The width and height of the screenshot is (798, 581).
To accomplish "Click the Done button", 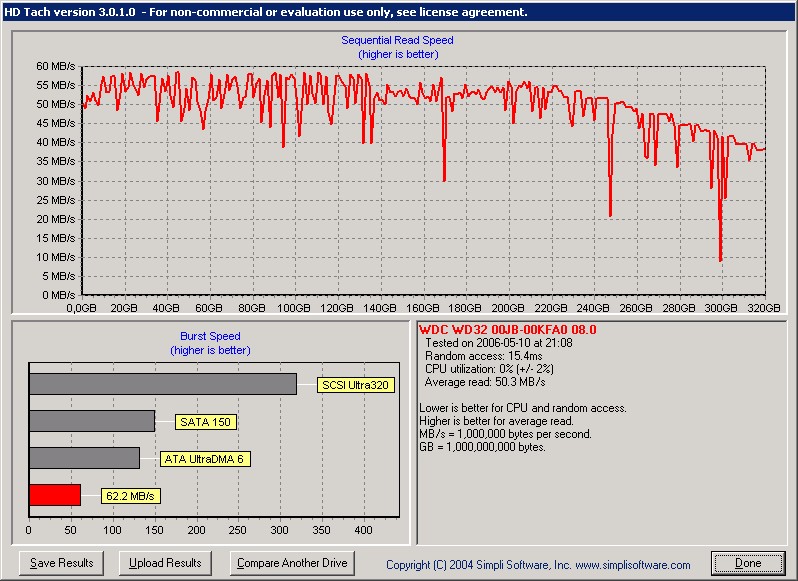I will point(748,563).
